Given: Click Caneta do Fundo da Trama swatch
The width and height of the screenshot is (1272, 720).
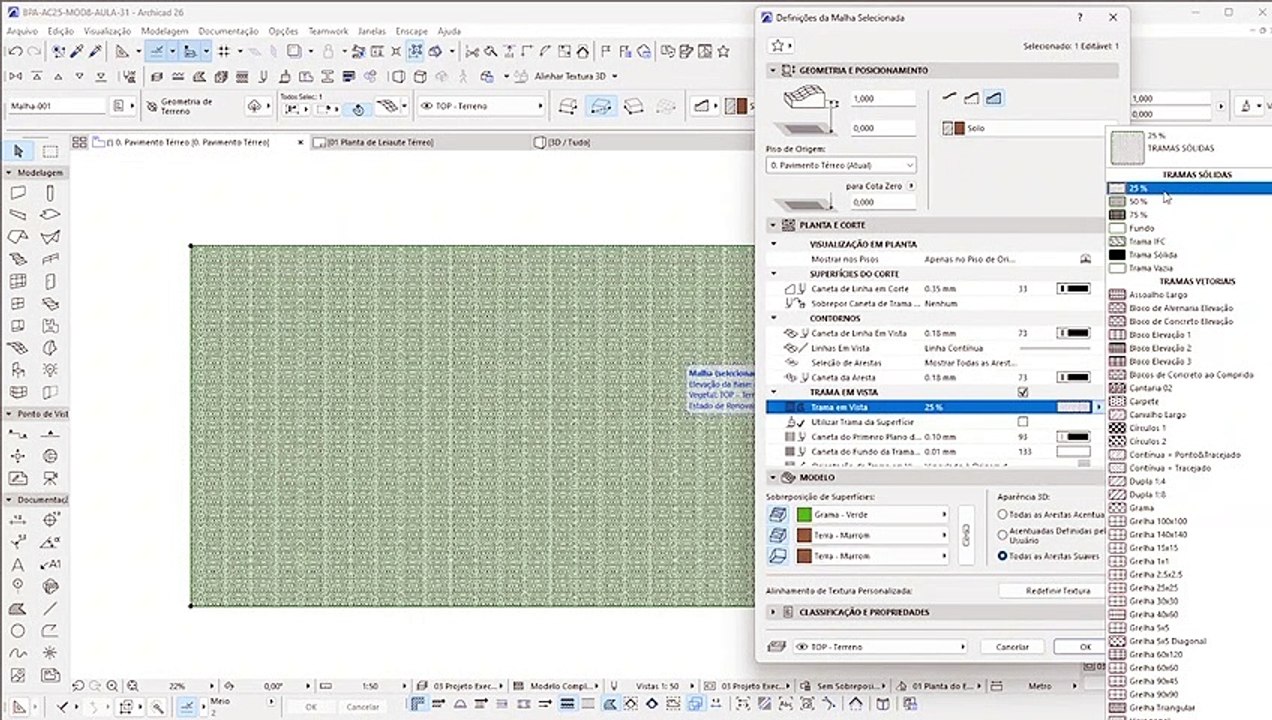Looking at the screenshot, I should click(x=1073, y=452).
